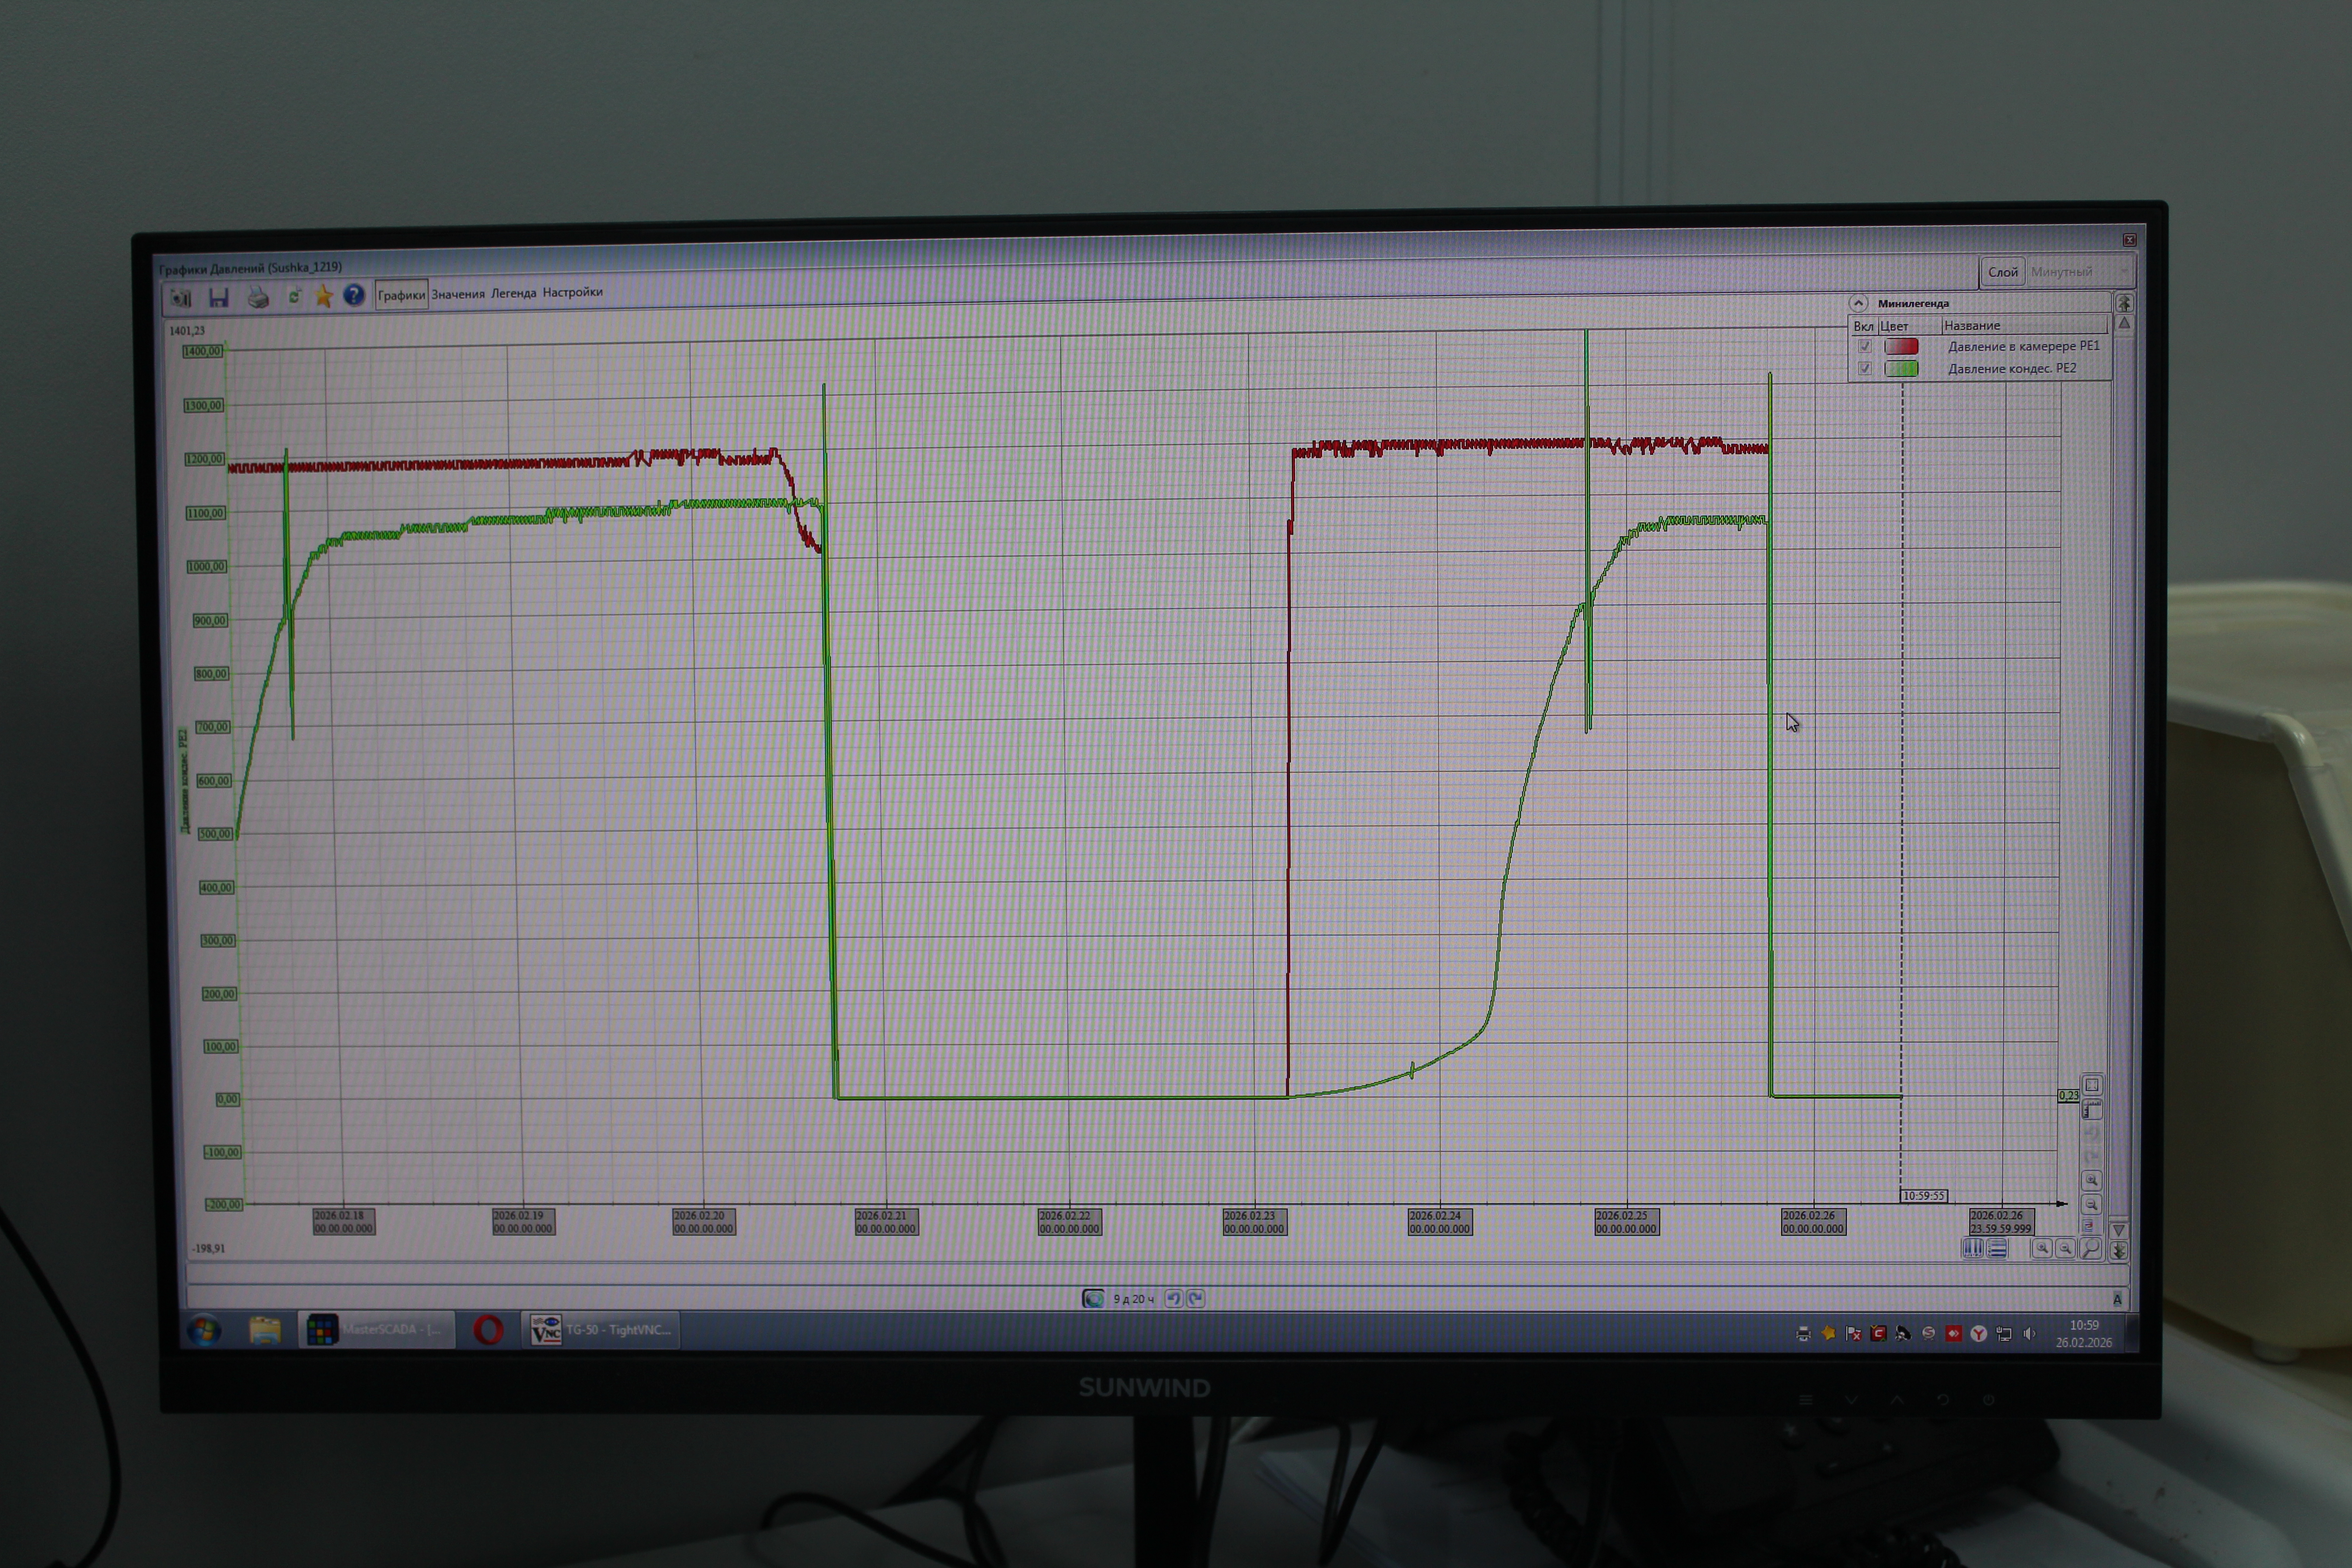The image size is (2352, 1568).
Task: Click the double green down-arrow icon
Action: [2119, 1251]
